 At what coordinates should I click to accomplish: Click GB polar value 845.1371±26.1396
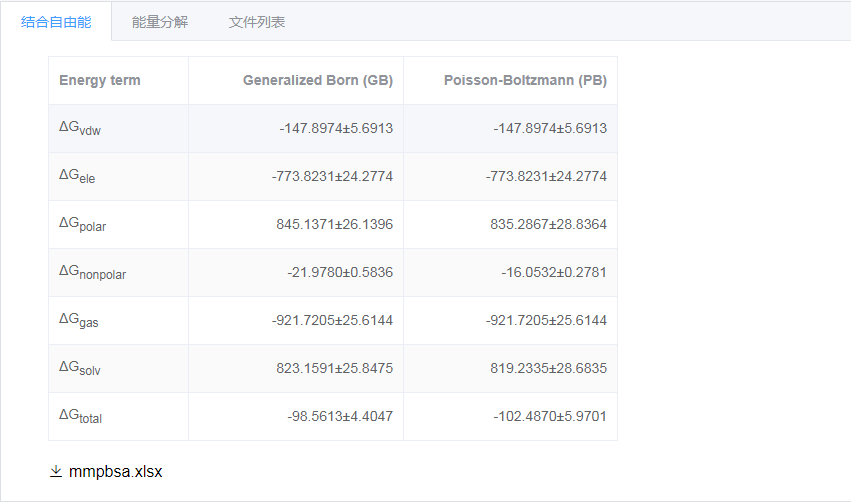point(334,224)
